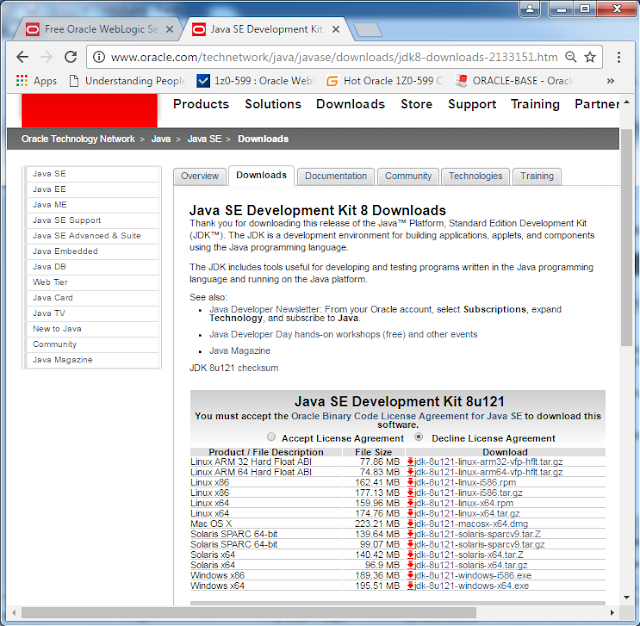640x626 pixels.
Task: Click the browser forward arrow
Action: 47,57
